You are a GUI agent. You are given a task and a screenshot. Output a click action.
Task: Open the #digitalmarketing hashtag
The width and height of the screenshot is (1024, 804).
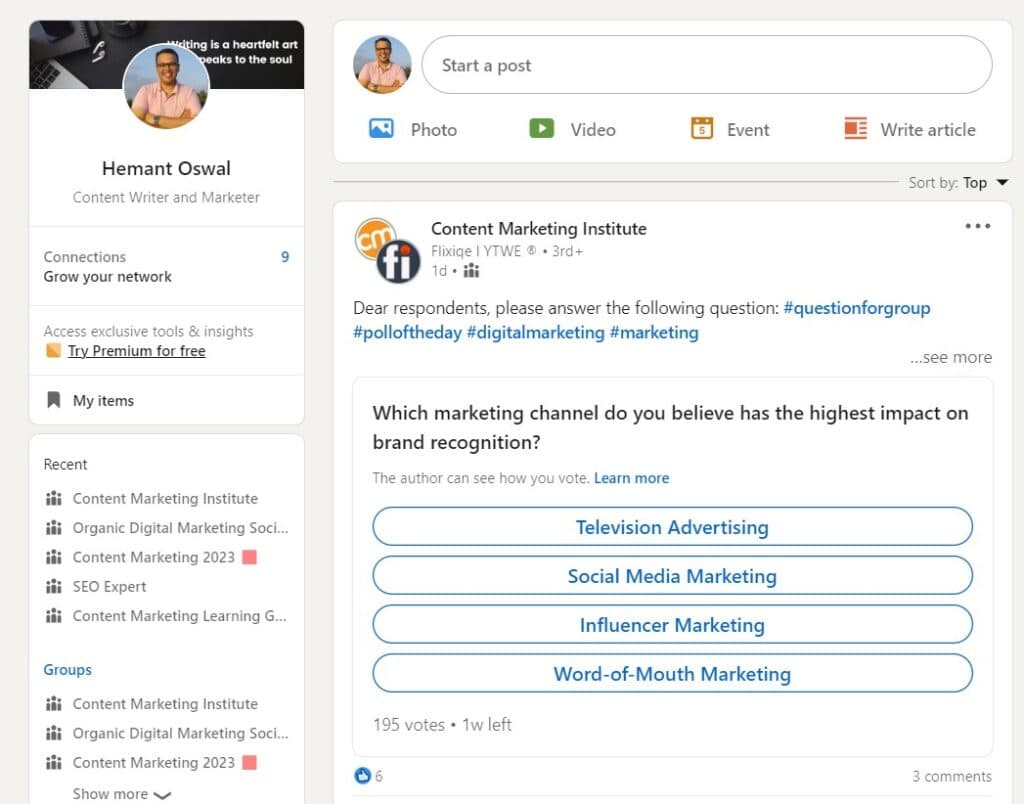[x=536, y=332]
